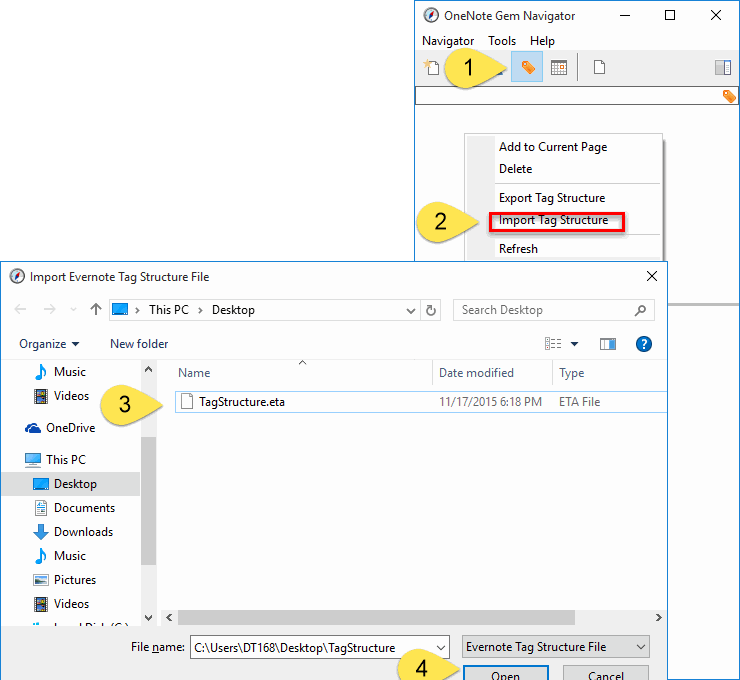This screenshot has width=740, height=680.
Task: Sort by Type column header
Action: click(x=572, y=373)
